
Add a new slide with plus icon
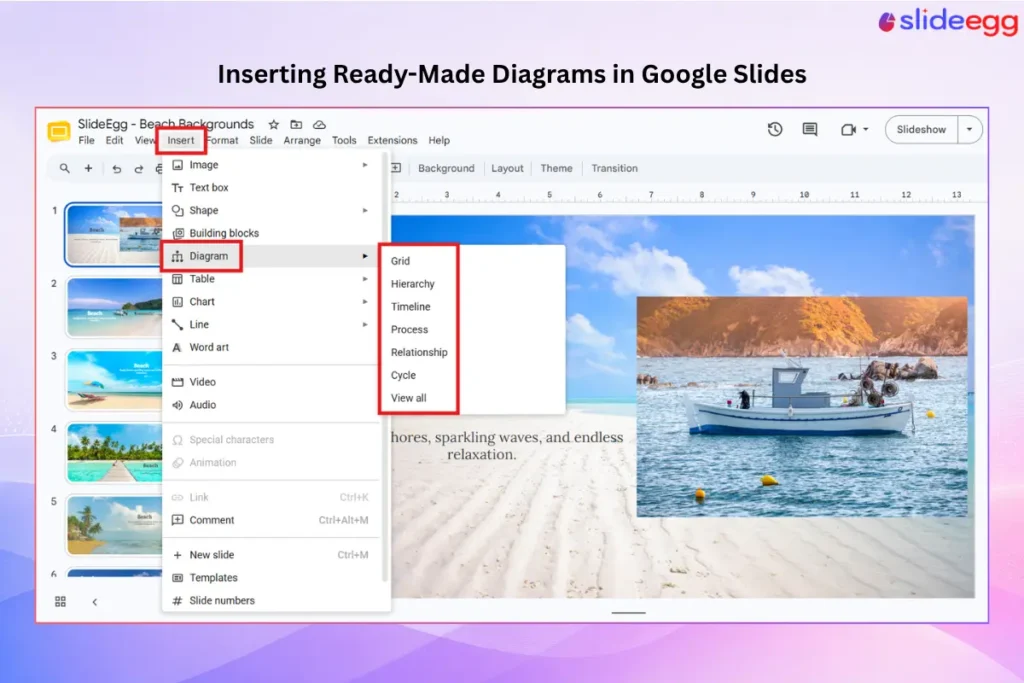tap(88, 168)
